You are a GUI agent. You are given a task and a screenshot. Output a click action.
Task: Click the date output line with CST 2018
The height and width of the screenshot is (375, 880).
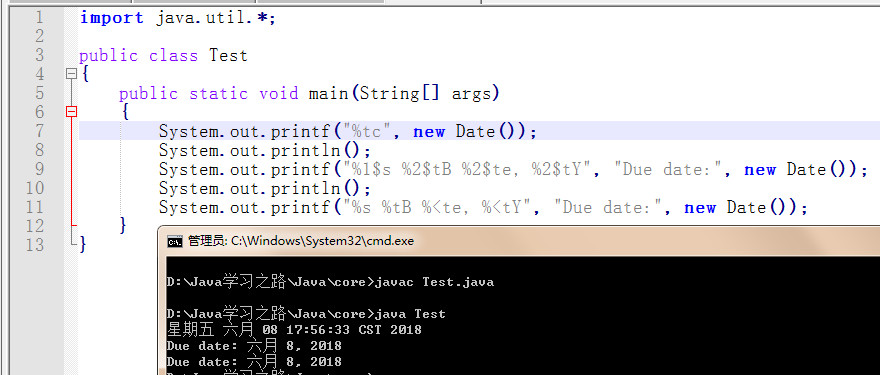294,330
